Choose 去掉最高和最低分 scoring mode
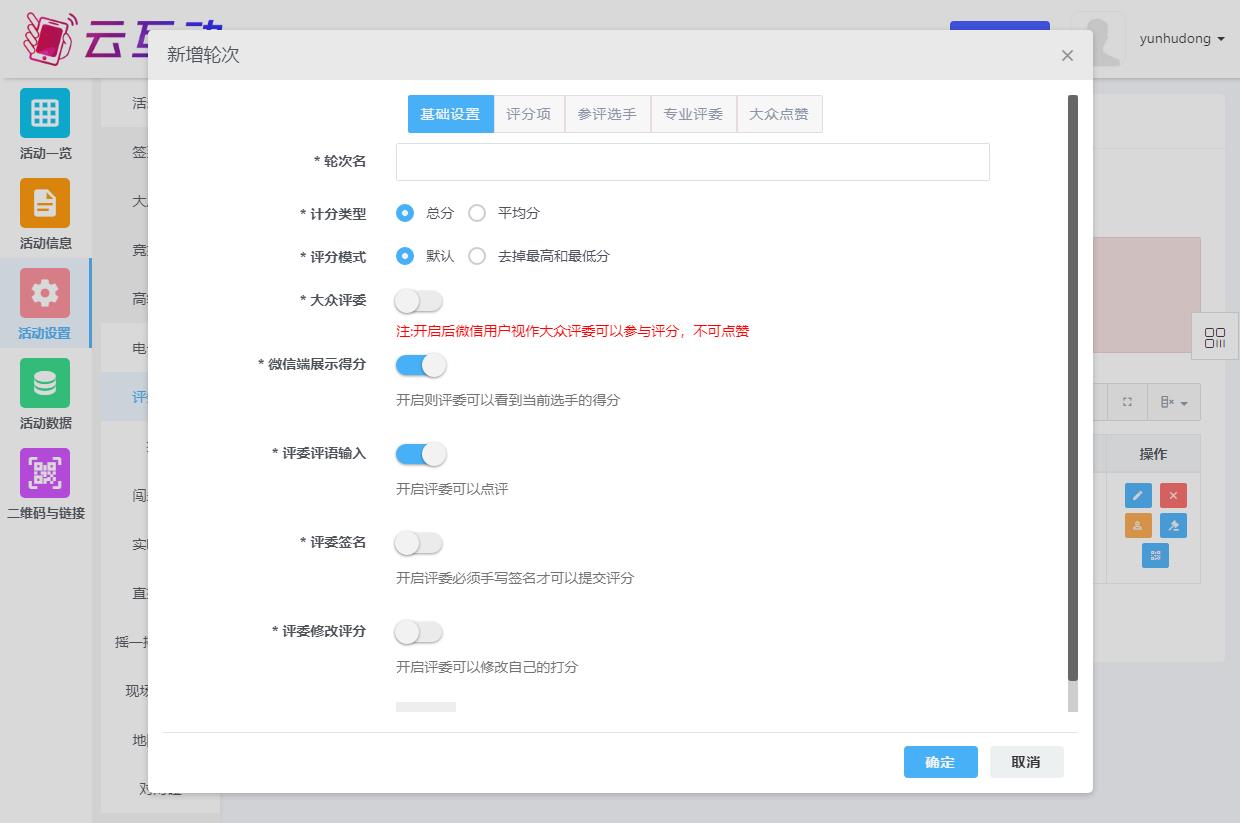Screen dimensions: 1240x823 tap(478, 256)
